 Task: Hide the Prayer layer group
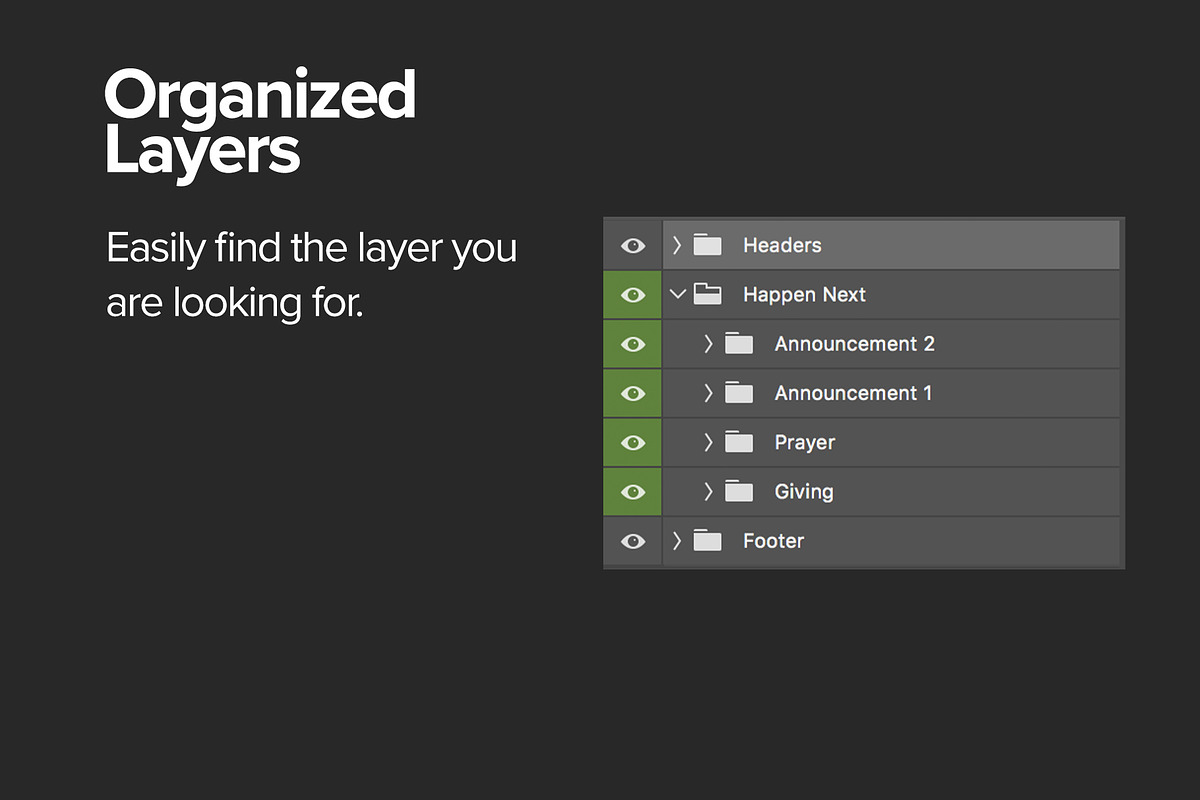point(632,442)
